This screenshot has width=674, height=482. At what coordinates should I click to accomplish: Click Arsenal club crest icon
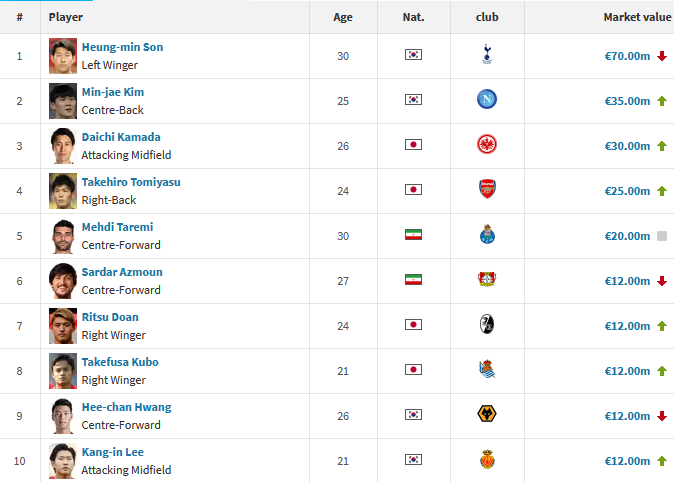487,190
